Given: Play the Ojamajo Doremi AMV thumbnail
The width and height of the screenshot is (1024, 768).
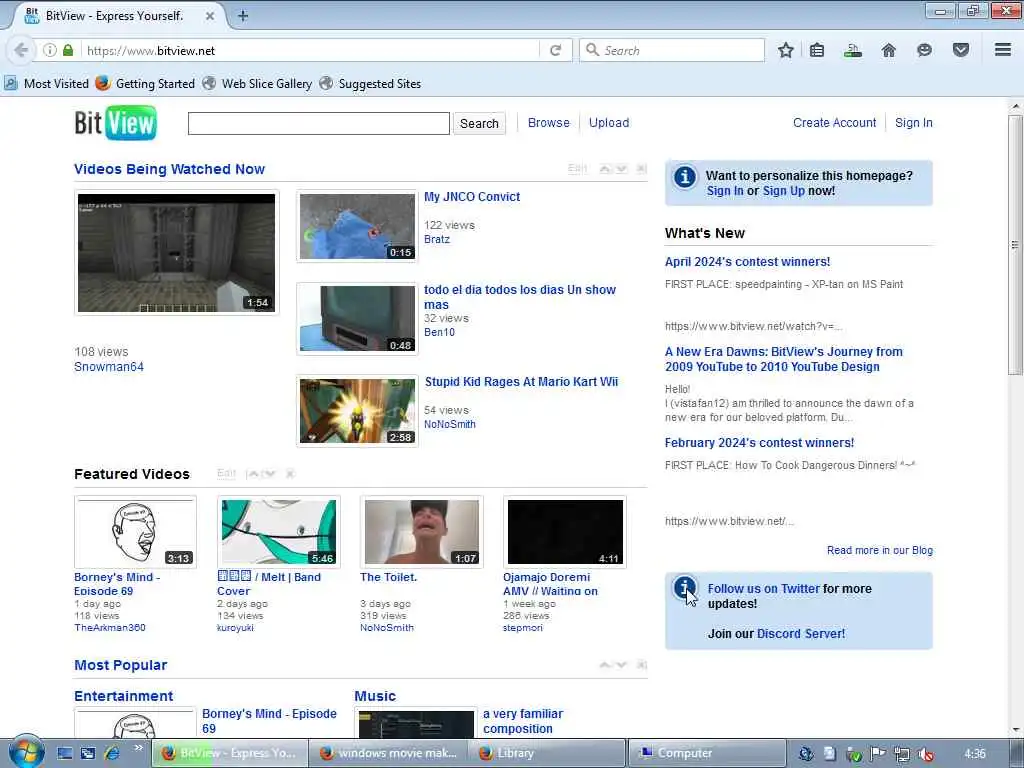Looking at the screenshot, I should coord(565,532).
